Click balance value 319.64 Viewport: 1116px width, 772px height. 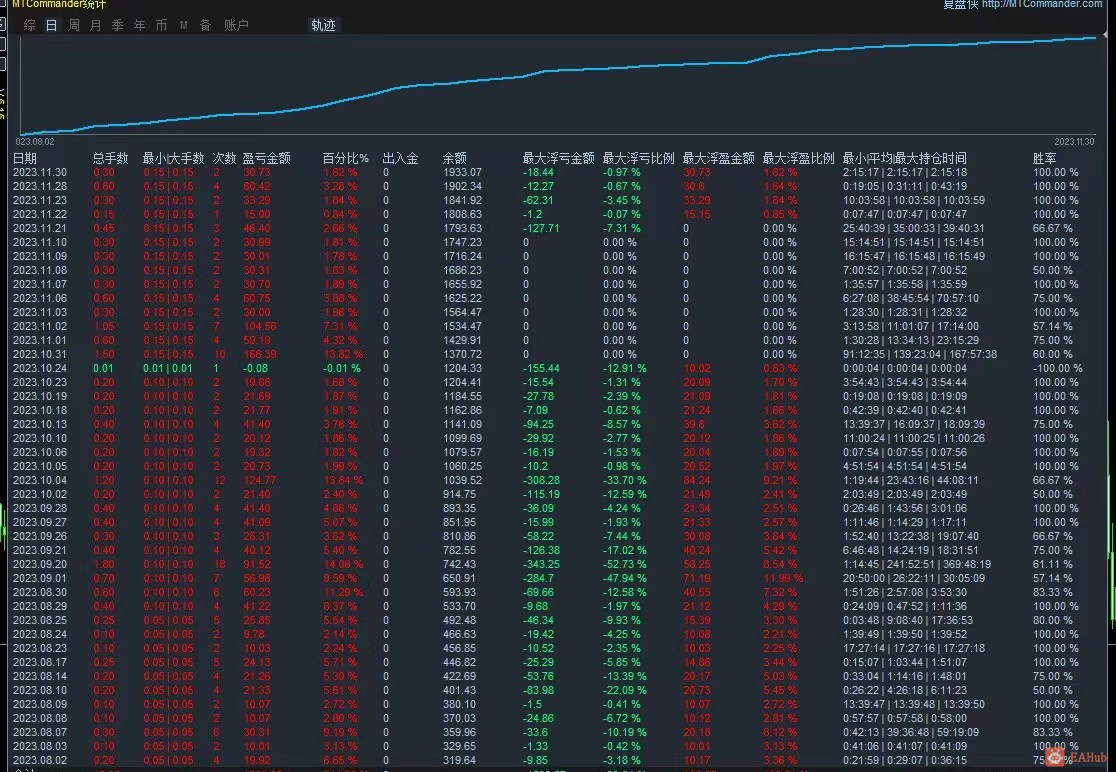coord(459,760)
